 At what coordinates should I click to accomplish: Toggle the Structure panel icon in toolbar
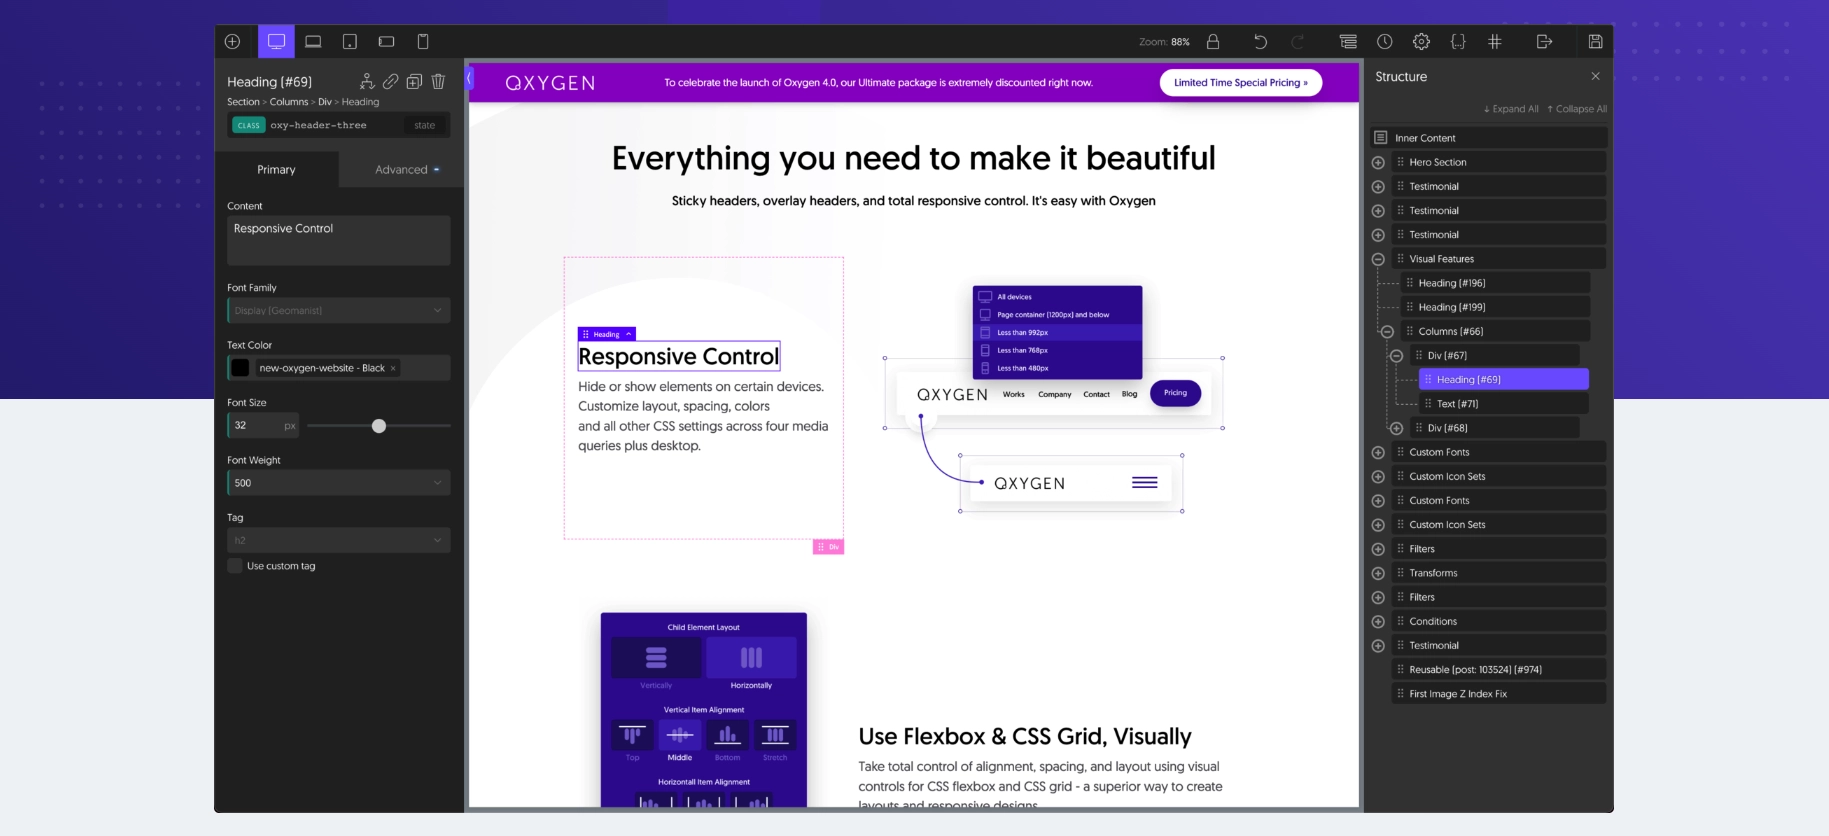click(1348, 41)
